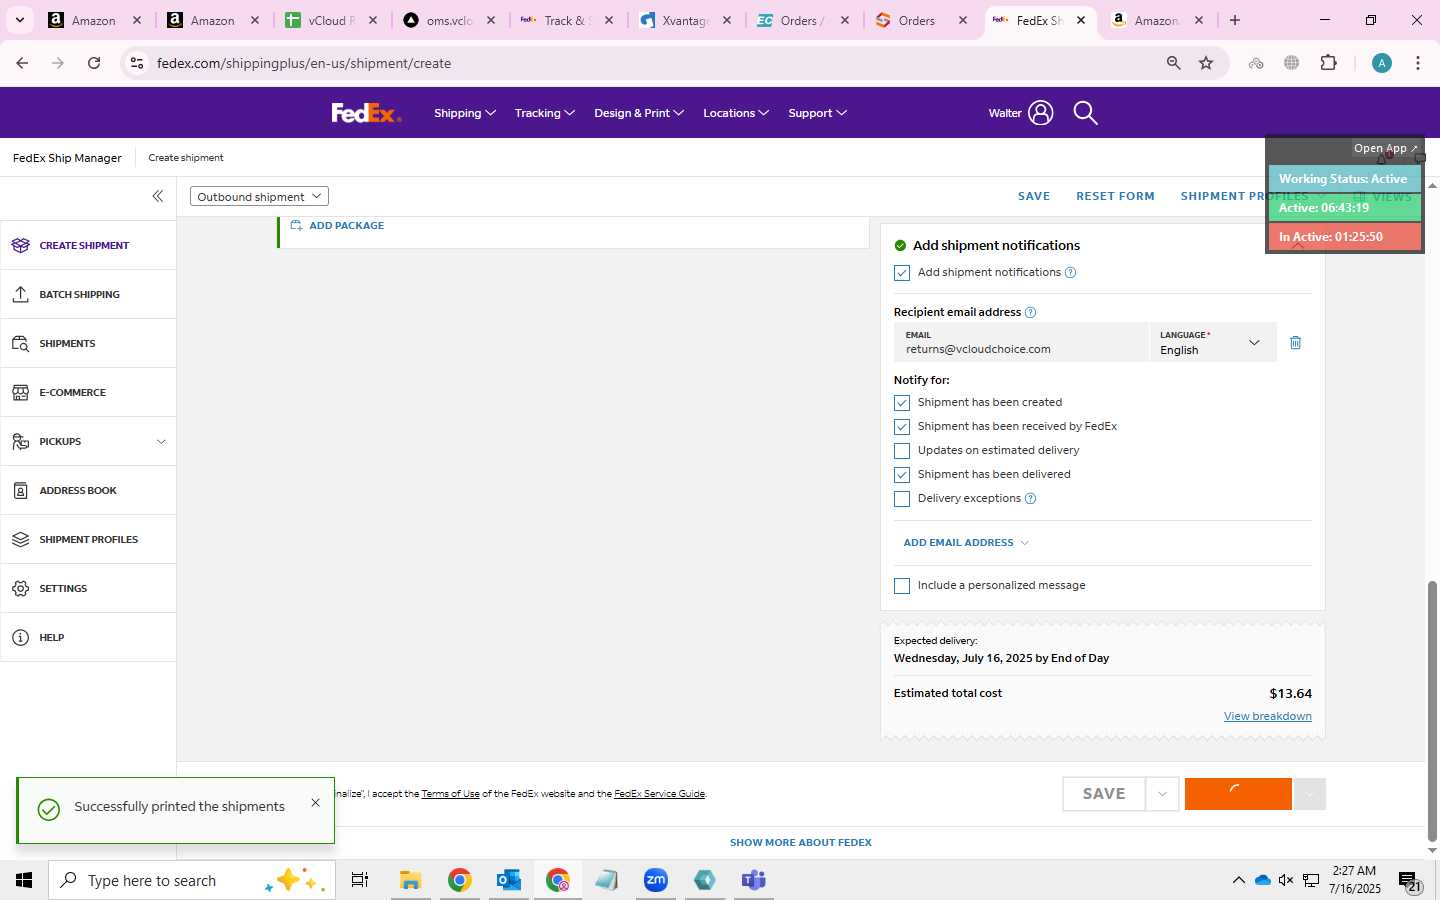Open the Shipping menu
The image size is (1440, 900).
pos(465,113)
